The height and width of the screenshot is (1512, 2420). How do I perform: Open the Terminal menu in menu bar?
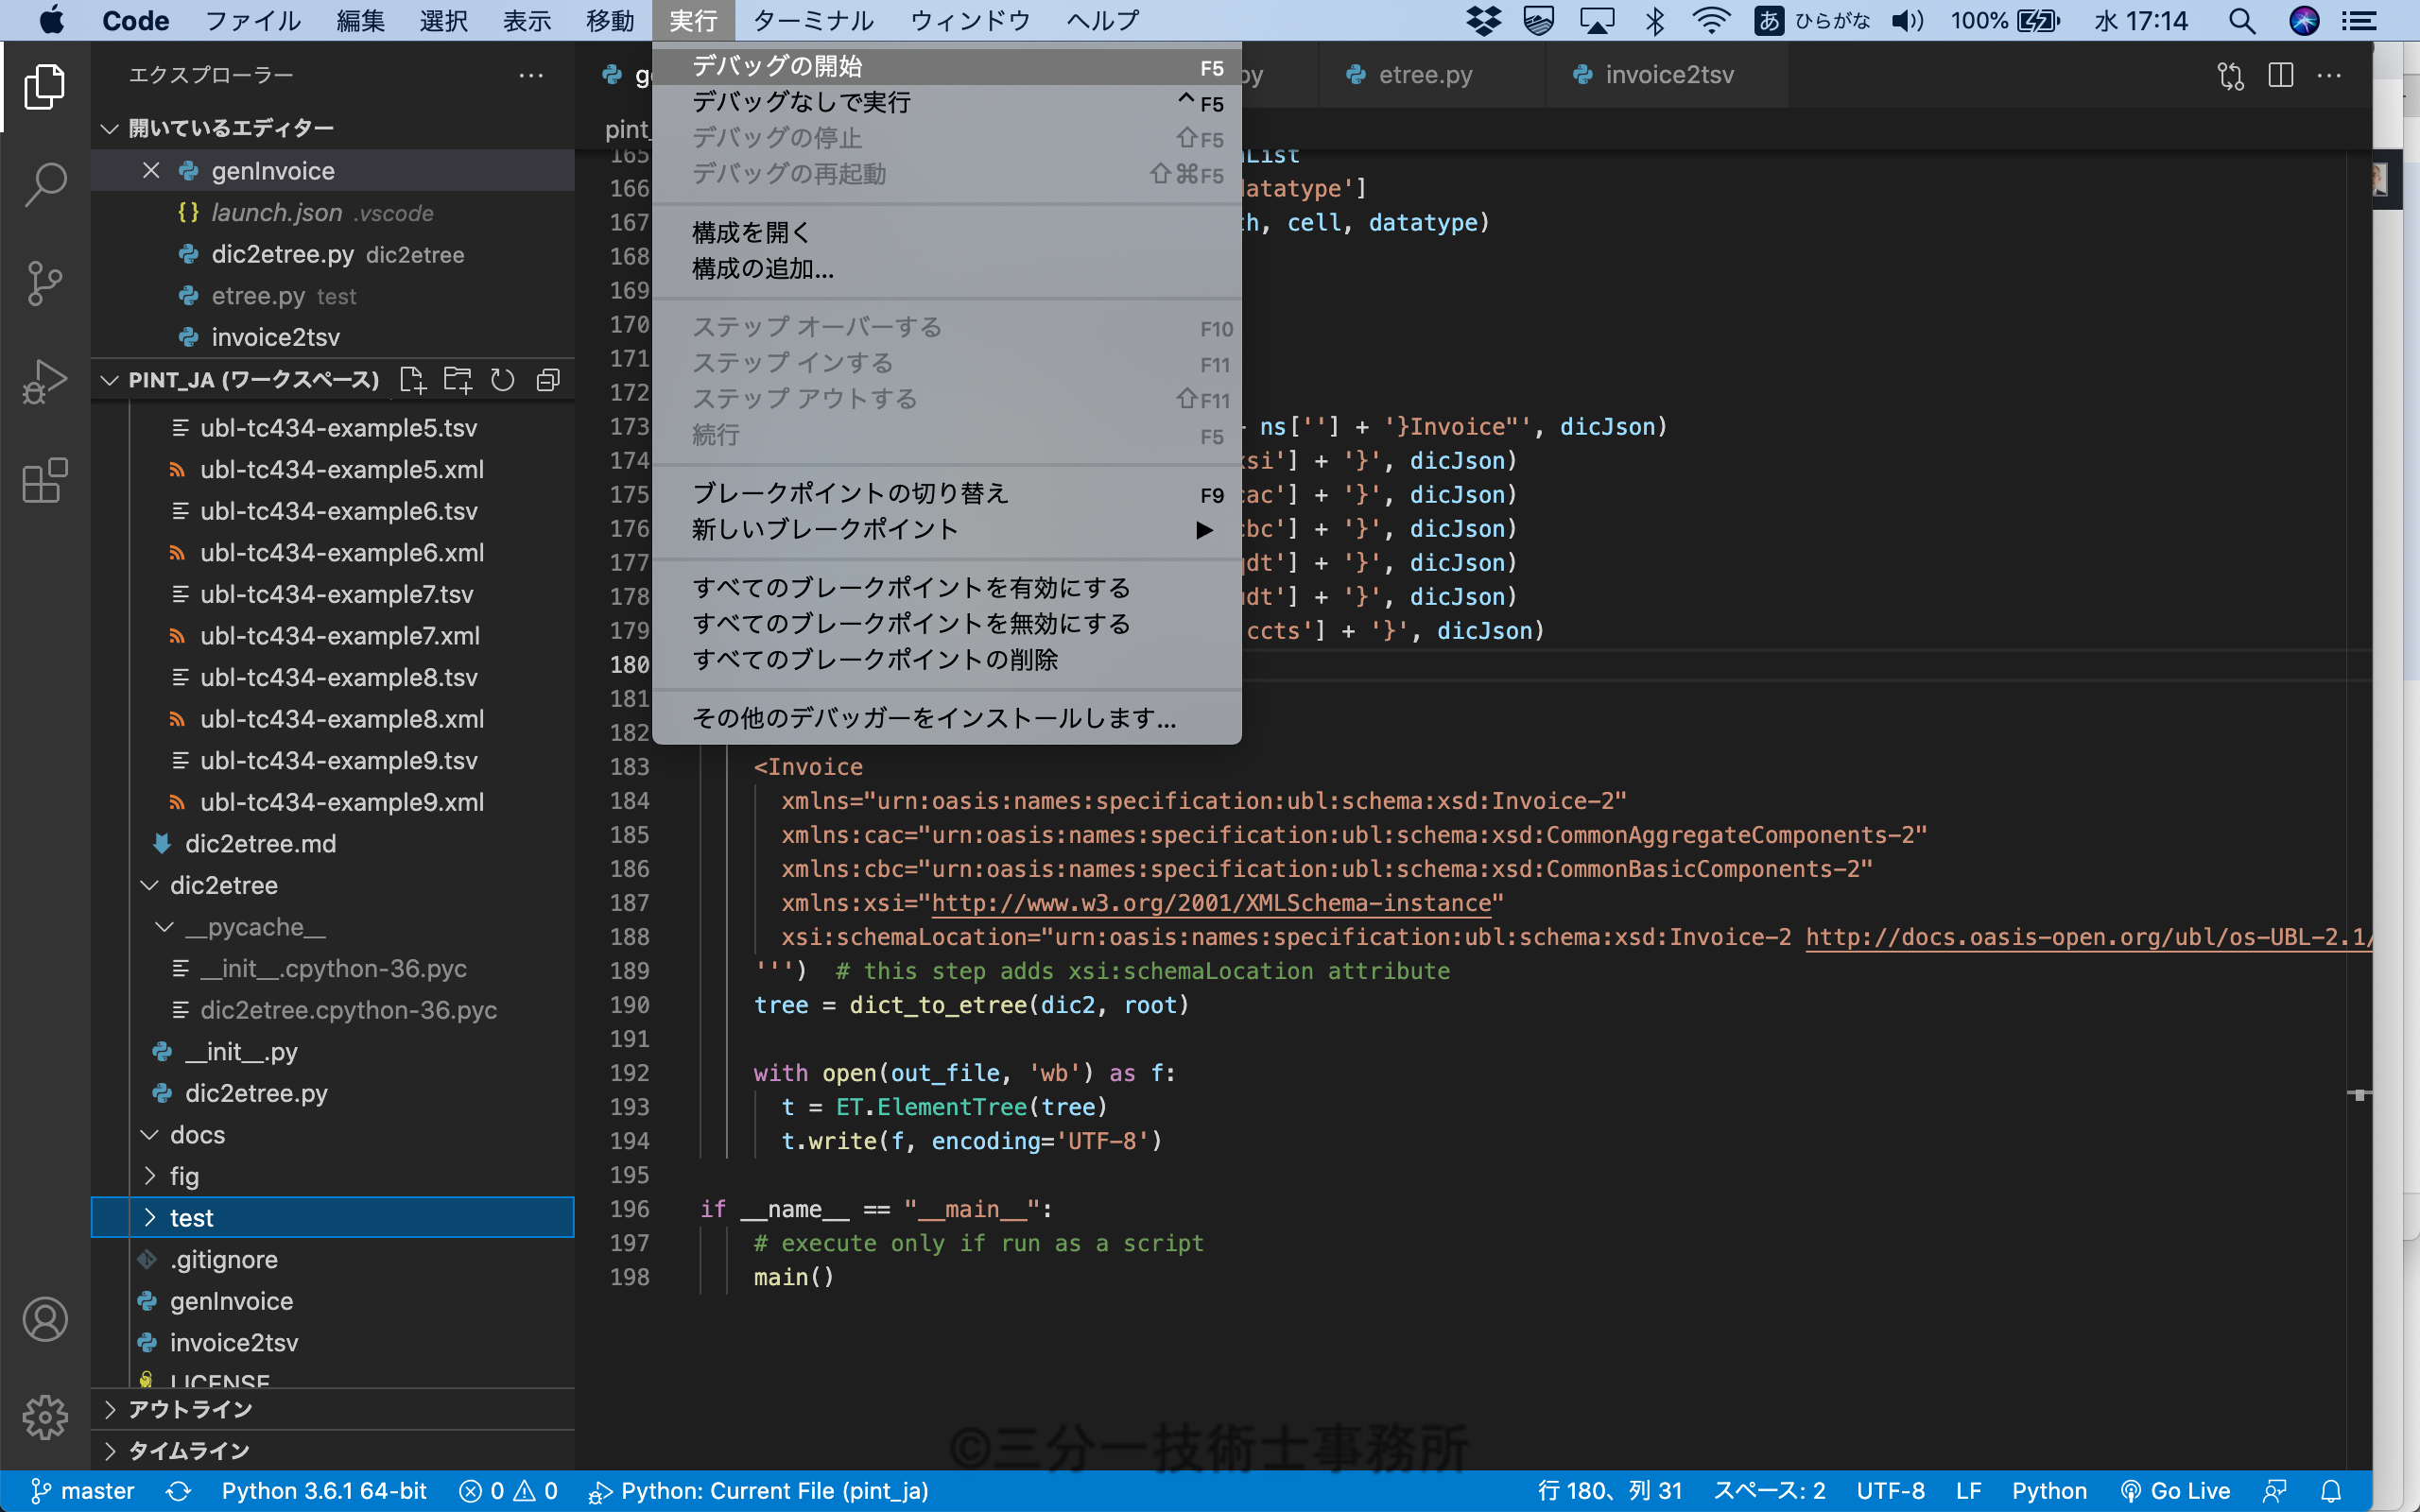pos(813,20)
